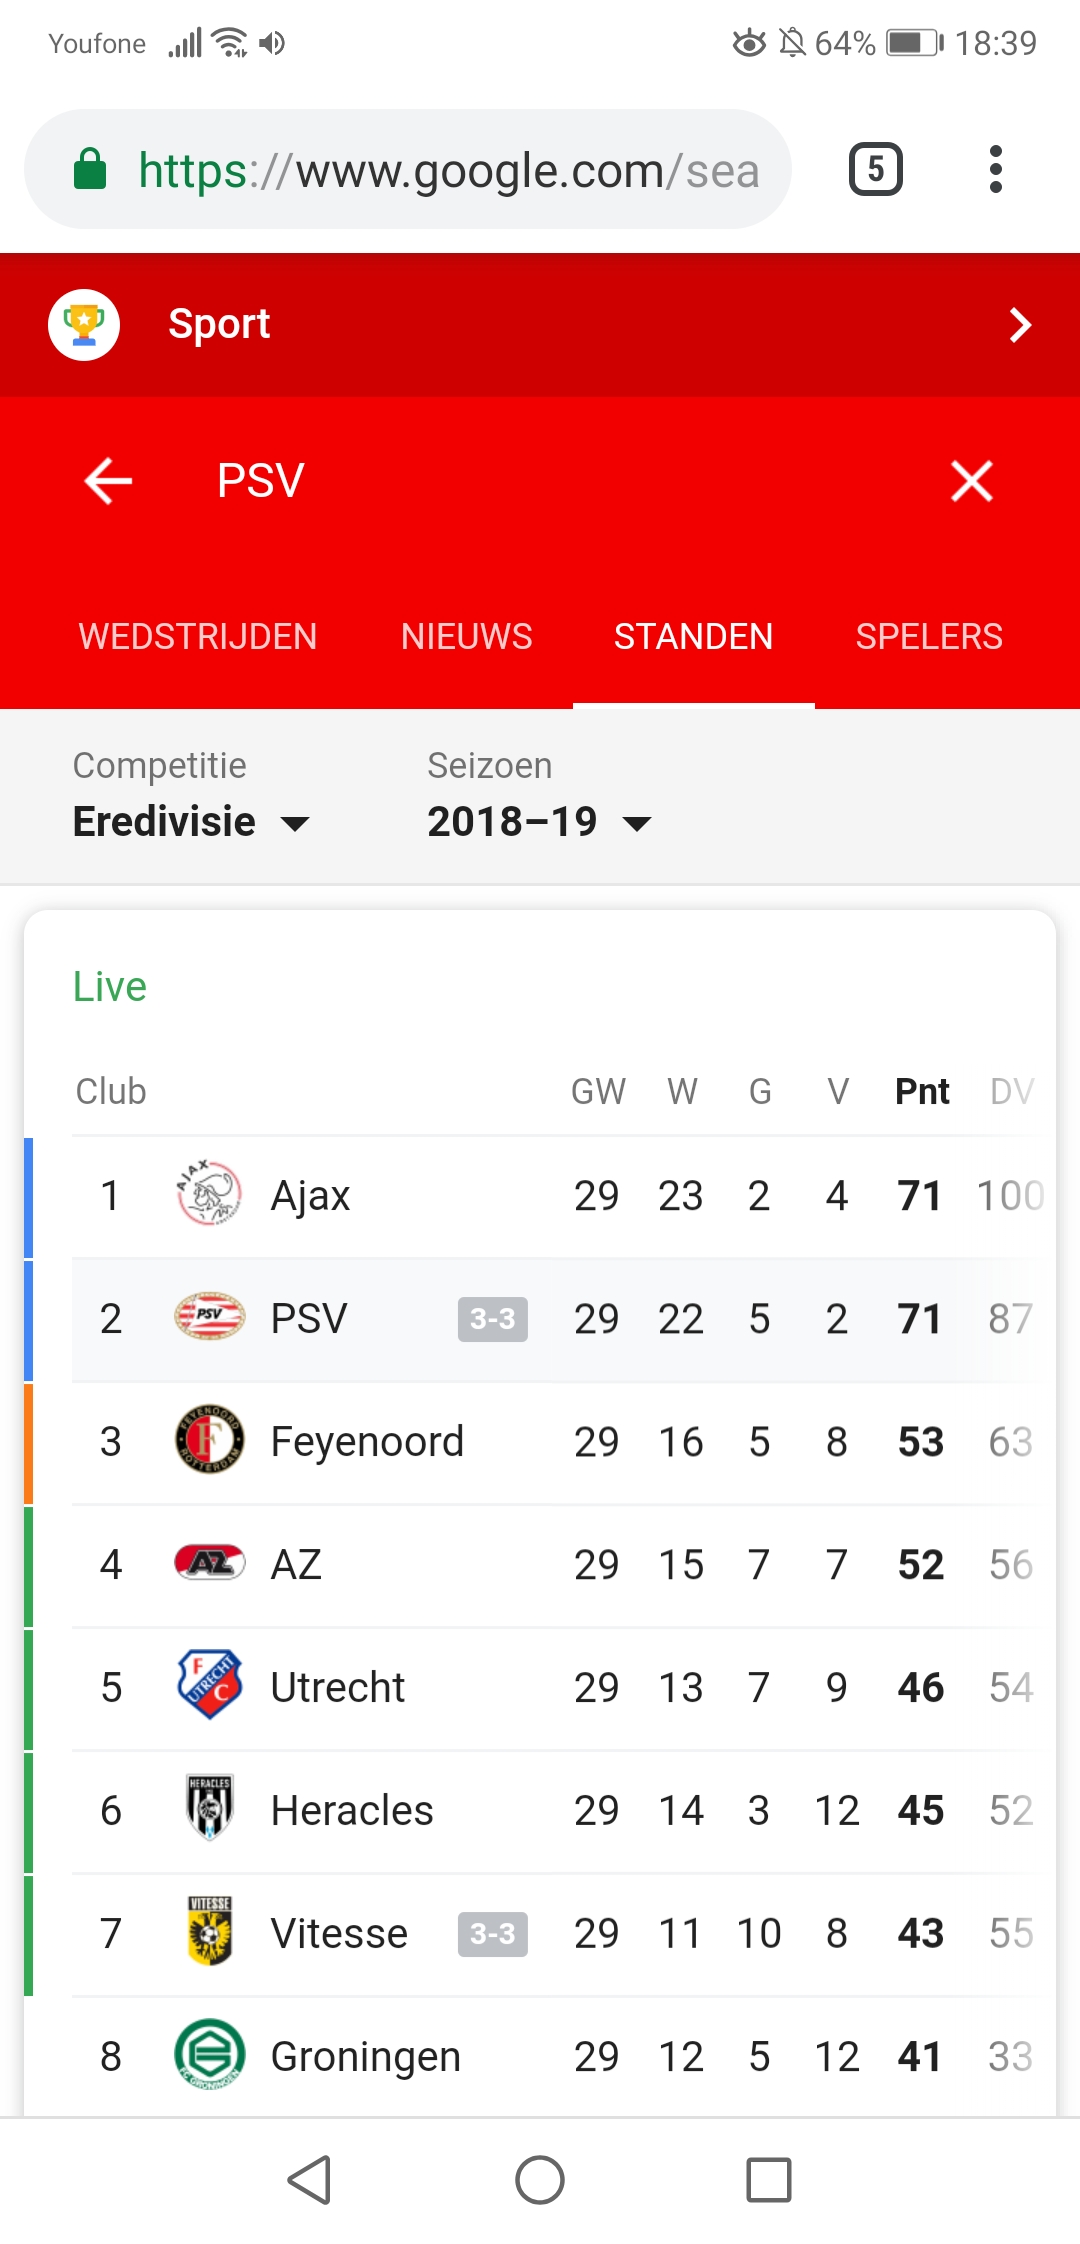1080x2244 pixels.
Task: Tap PSV's live 3-3 score badge
Action: pos(492,1319)
